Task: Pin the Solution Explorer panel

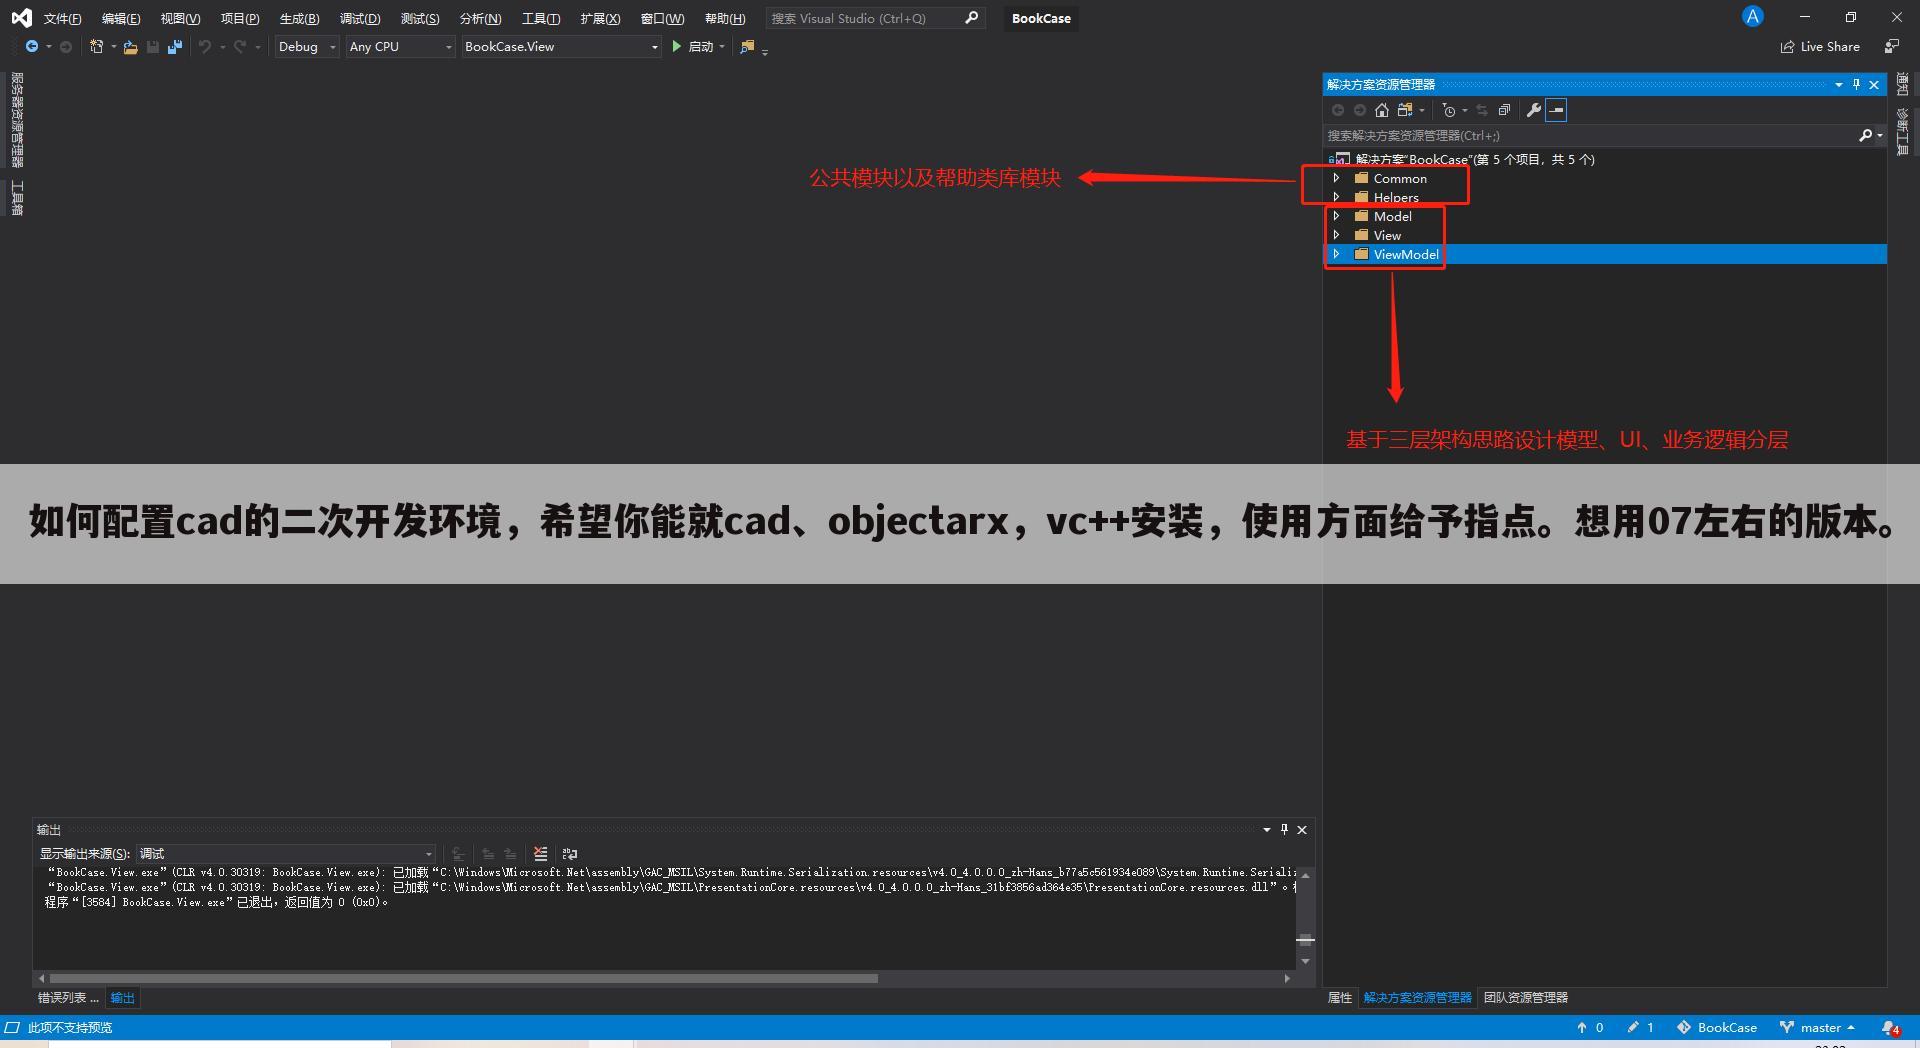Action: [1857, 85]
